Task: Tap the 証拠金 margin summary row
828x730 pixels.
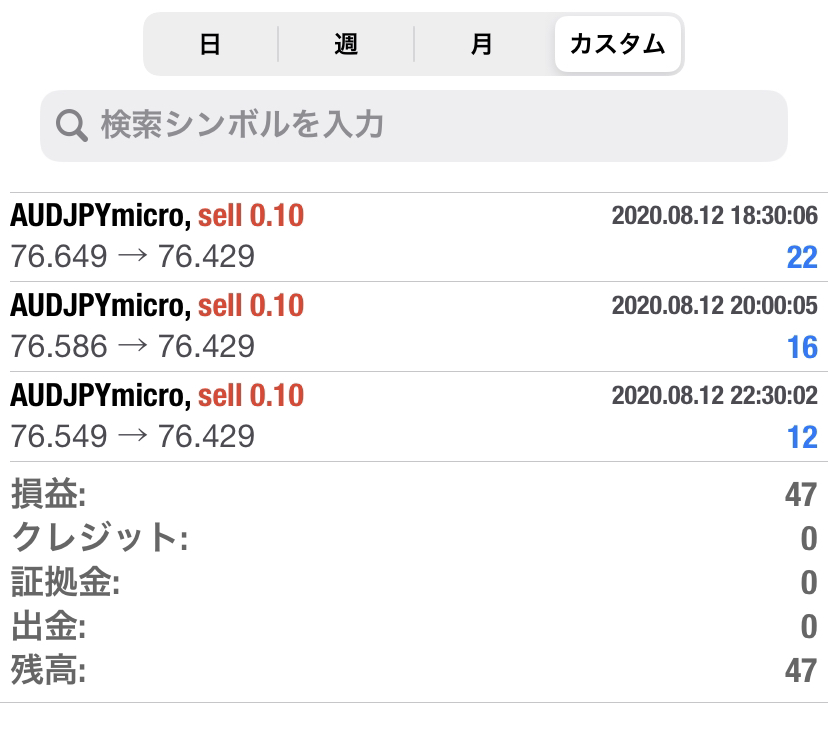Action: pos(414,582)
